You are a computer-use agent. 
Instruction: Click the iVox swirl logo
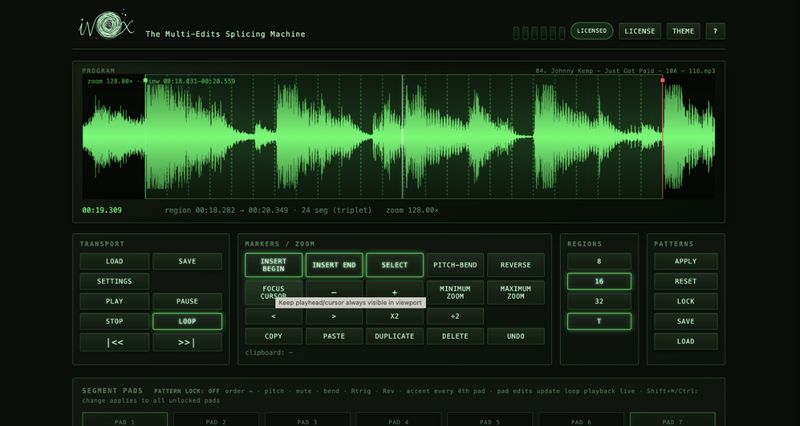[x=107, y=26]
